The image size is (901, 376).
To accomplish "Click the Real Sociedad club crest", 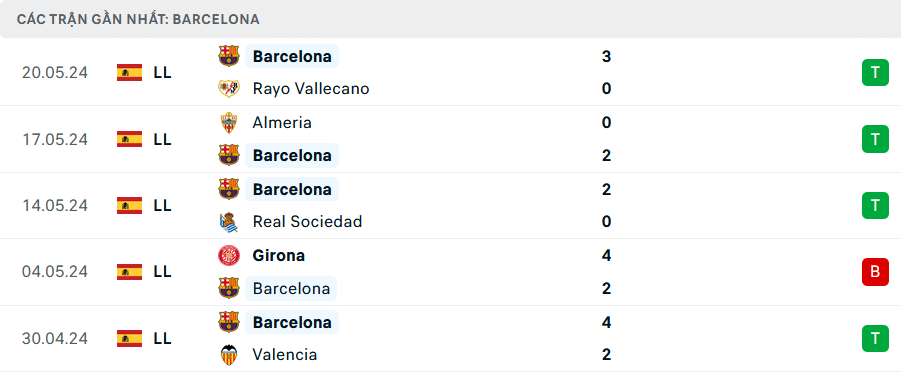I will (x=229, y=222).
